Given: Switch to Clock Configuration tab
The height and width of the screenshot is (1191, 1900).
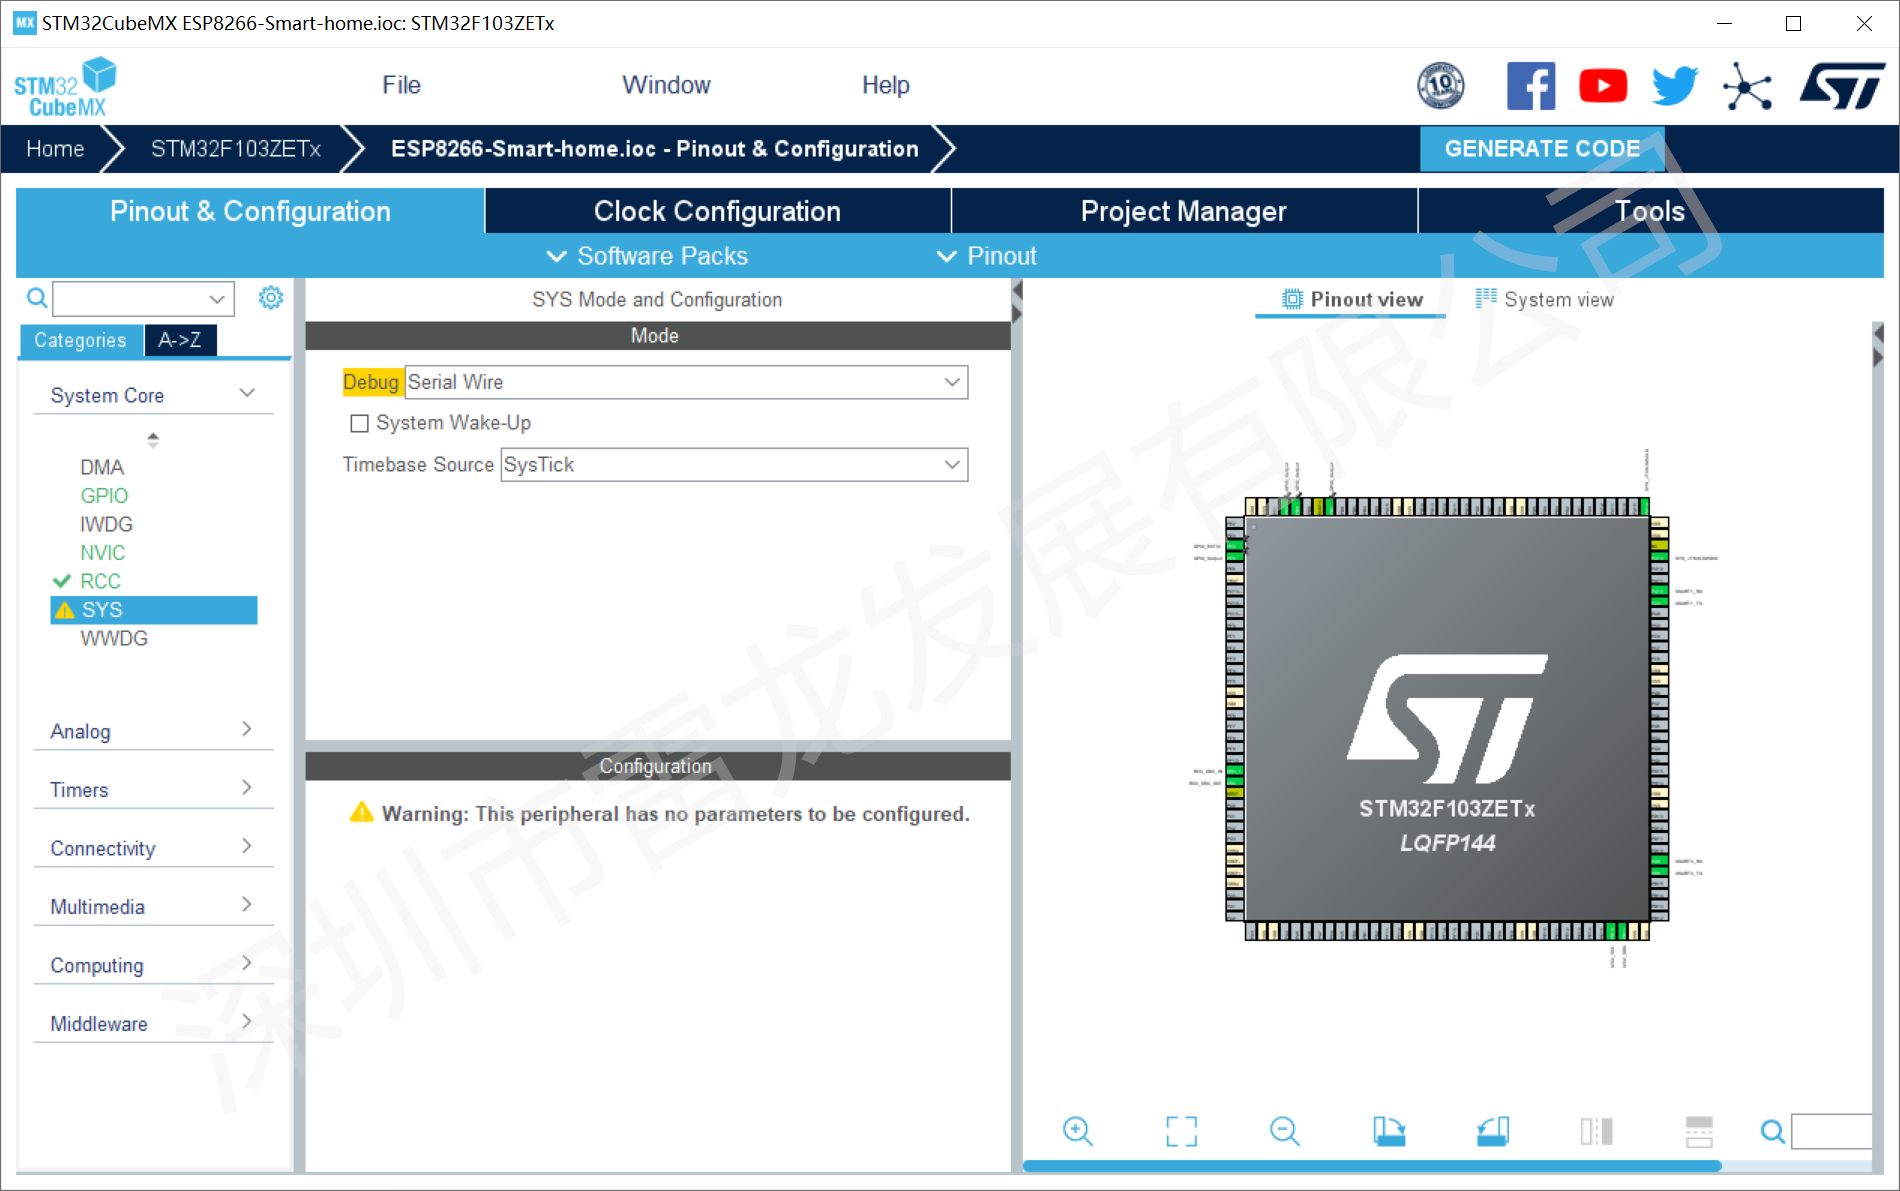Looking at the screenshot, I should tap(717, 211).
